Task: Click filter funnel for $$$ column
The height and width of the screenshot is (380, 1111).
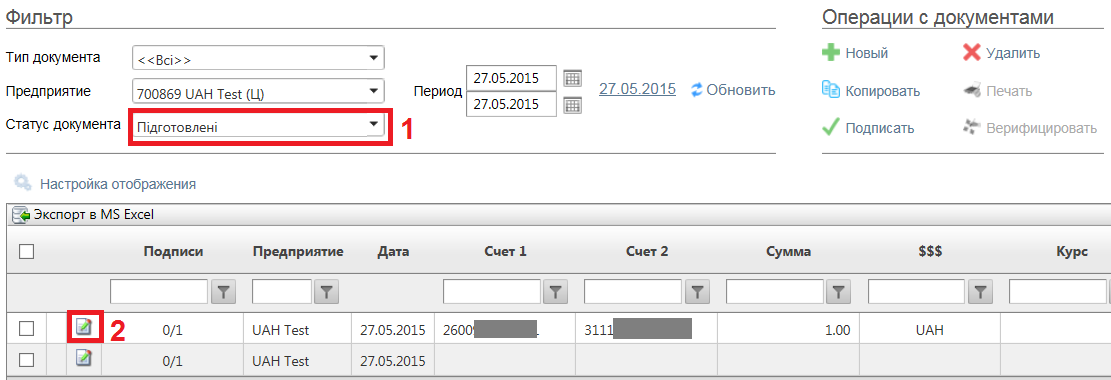Action: click(x=981, y=291)
